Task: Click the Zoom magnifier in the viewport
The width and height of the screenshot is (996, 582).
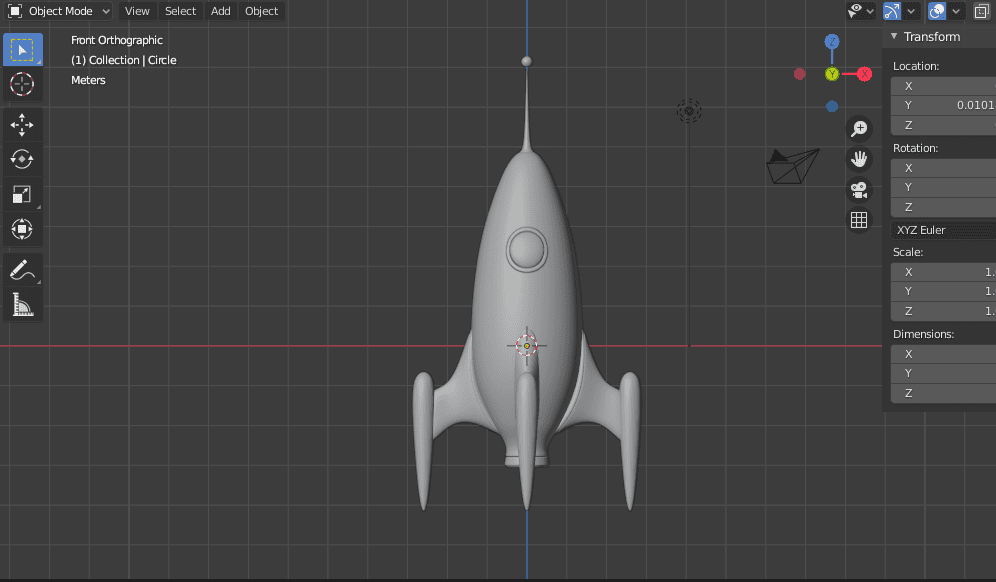Action: pos(859,128)
